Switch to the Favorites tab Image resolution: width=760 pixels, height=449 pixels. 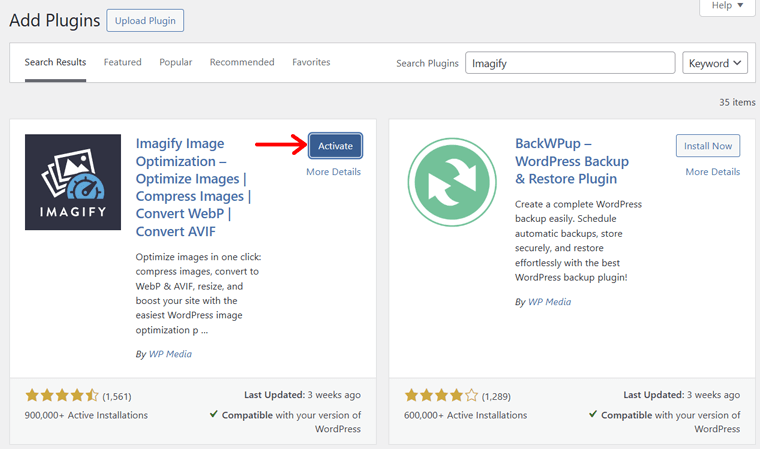[311, 62]
